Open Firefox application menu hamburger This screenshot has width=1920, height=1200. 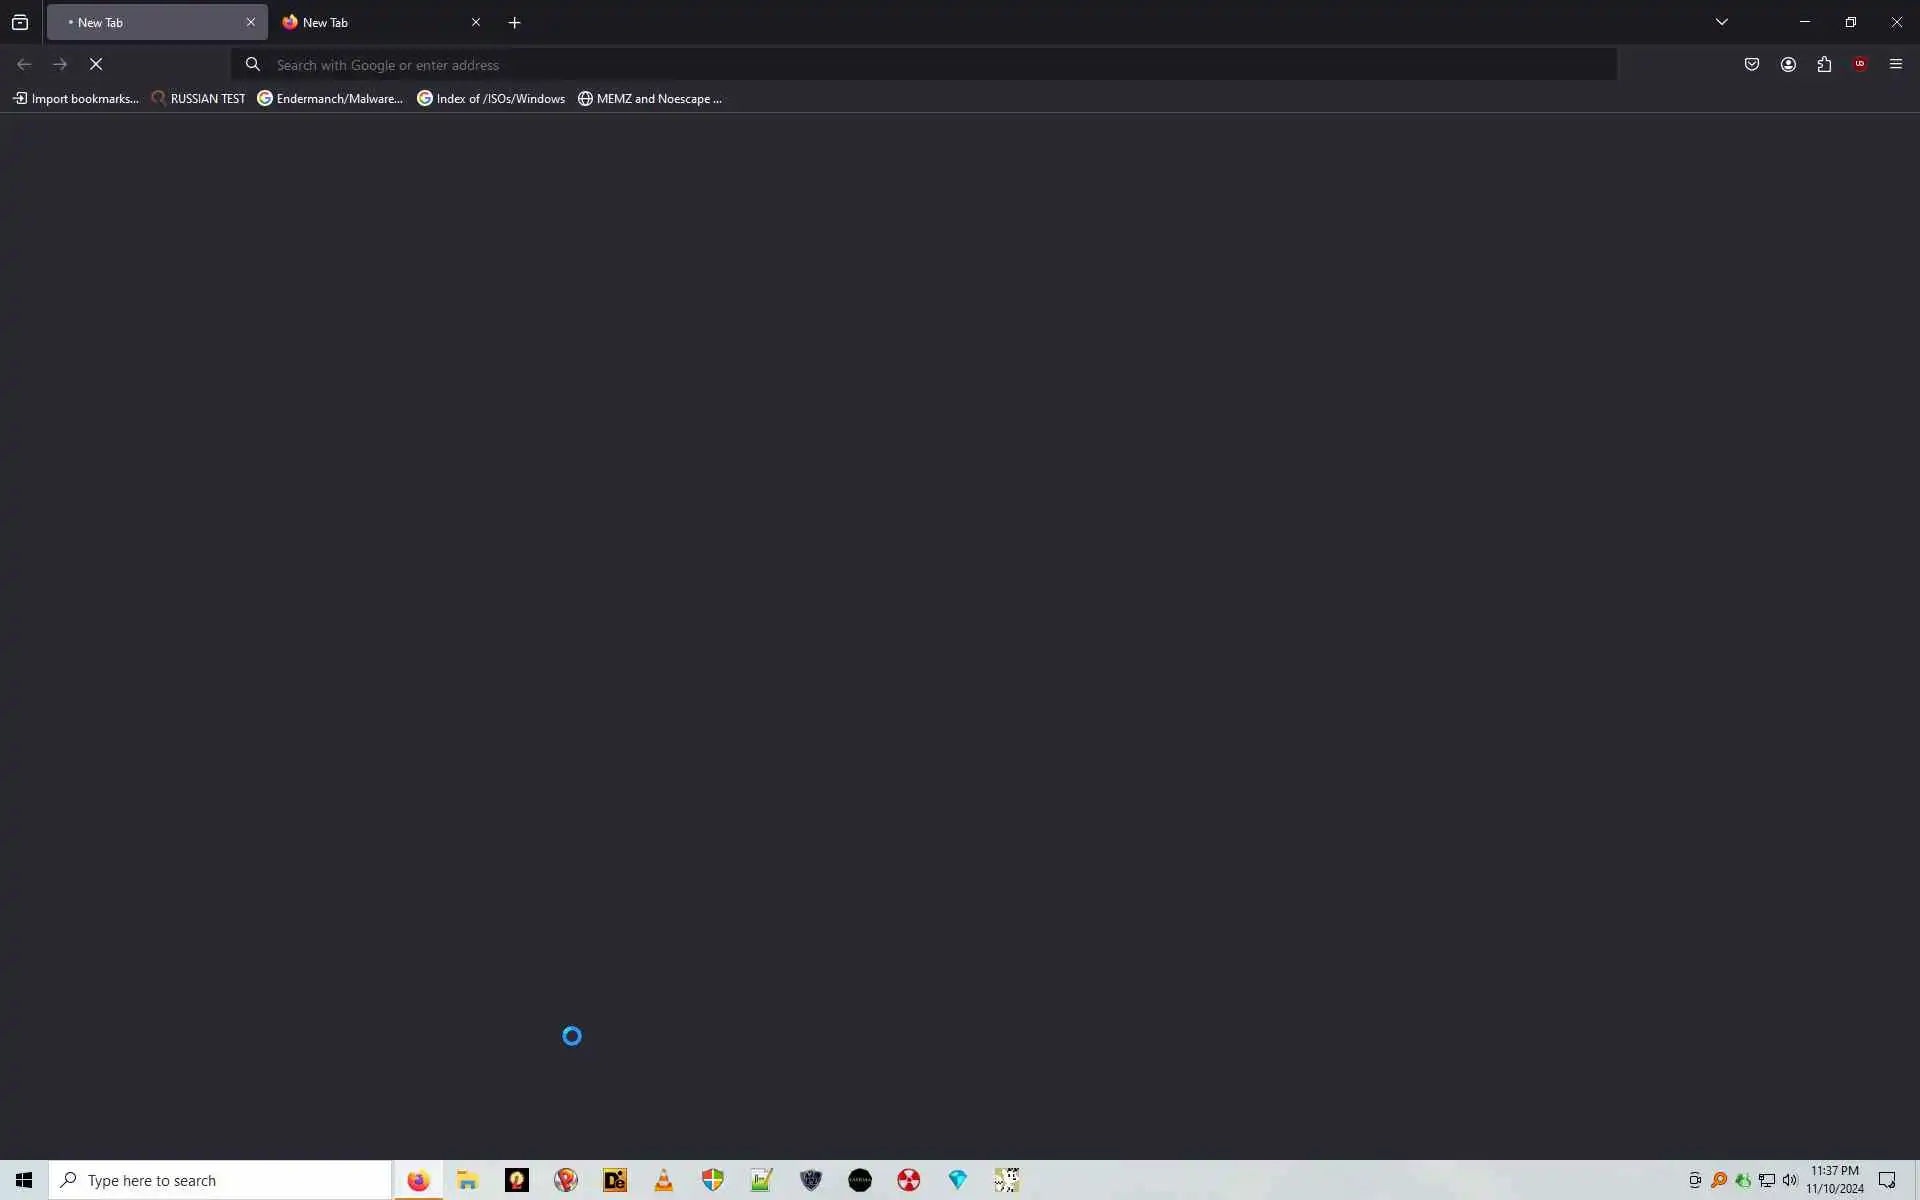1895,64
